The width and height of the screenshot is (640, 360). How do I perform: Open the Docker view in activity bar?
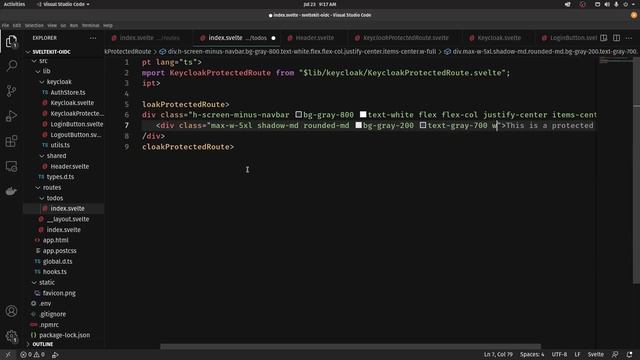click(11, 191)
